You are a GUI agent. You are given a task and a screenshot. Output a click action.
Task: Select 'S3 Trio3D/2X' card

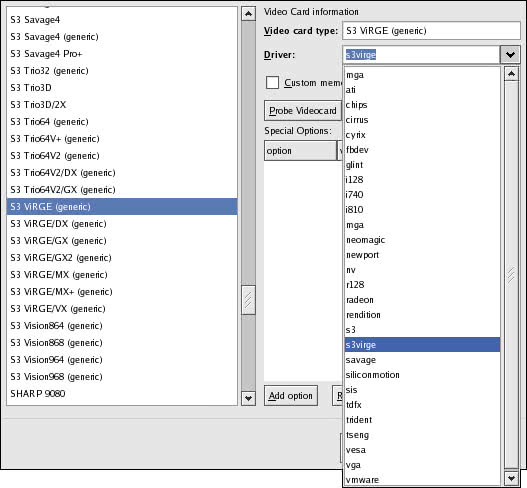122,105
